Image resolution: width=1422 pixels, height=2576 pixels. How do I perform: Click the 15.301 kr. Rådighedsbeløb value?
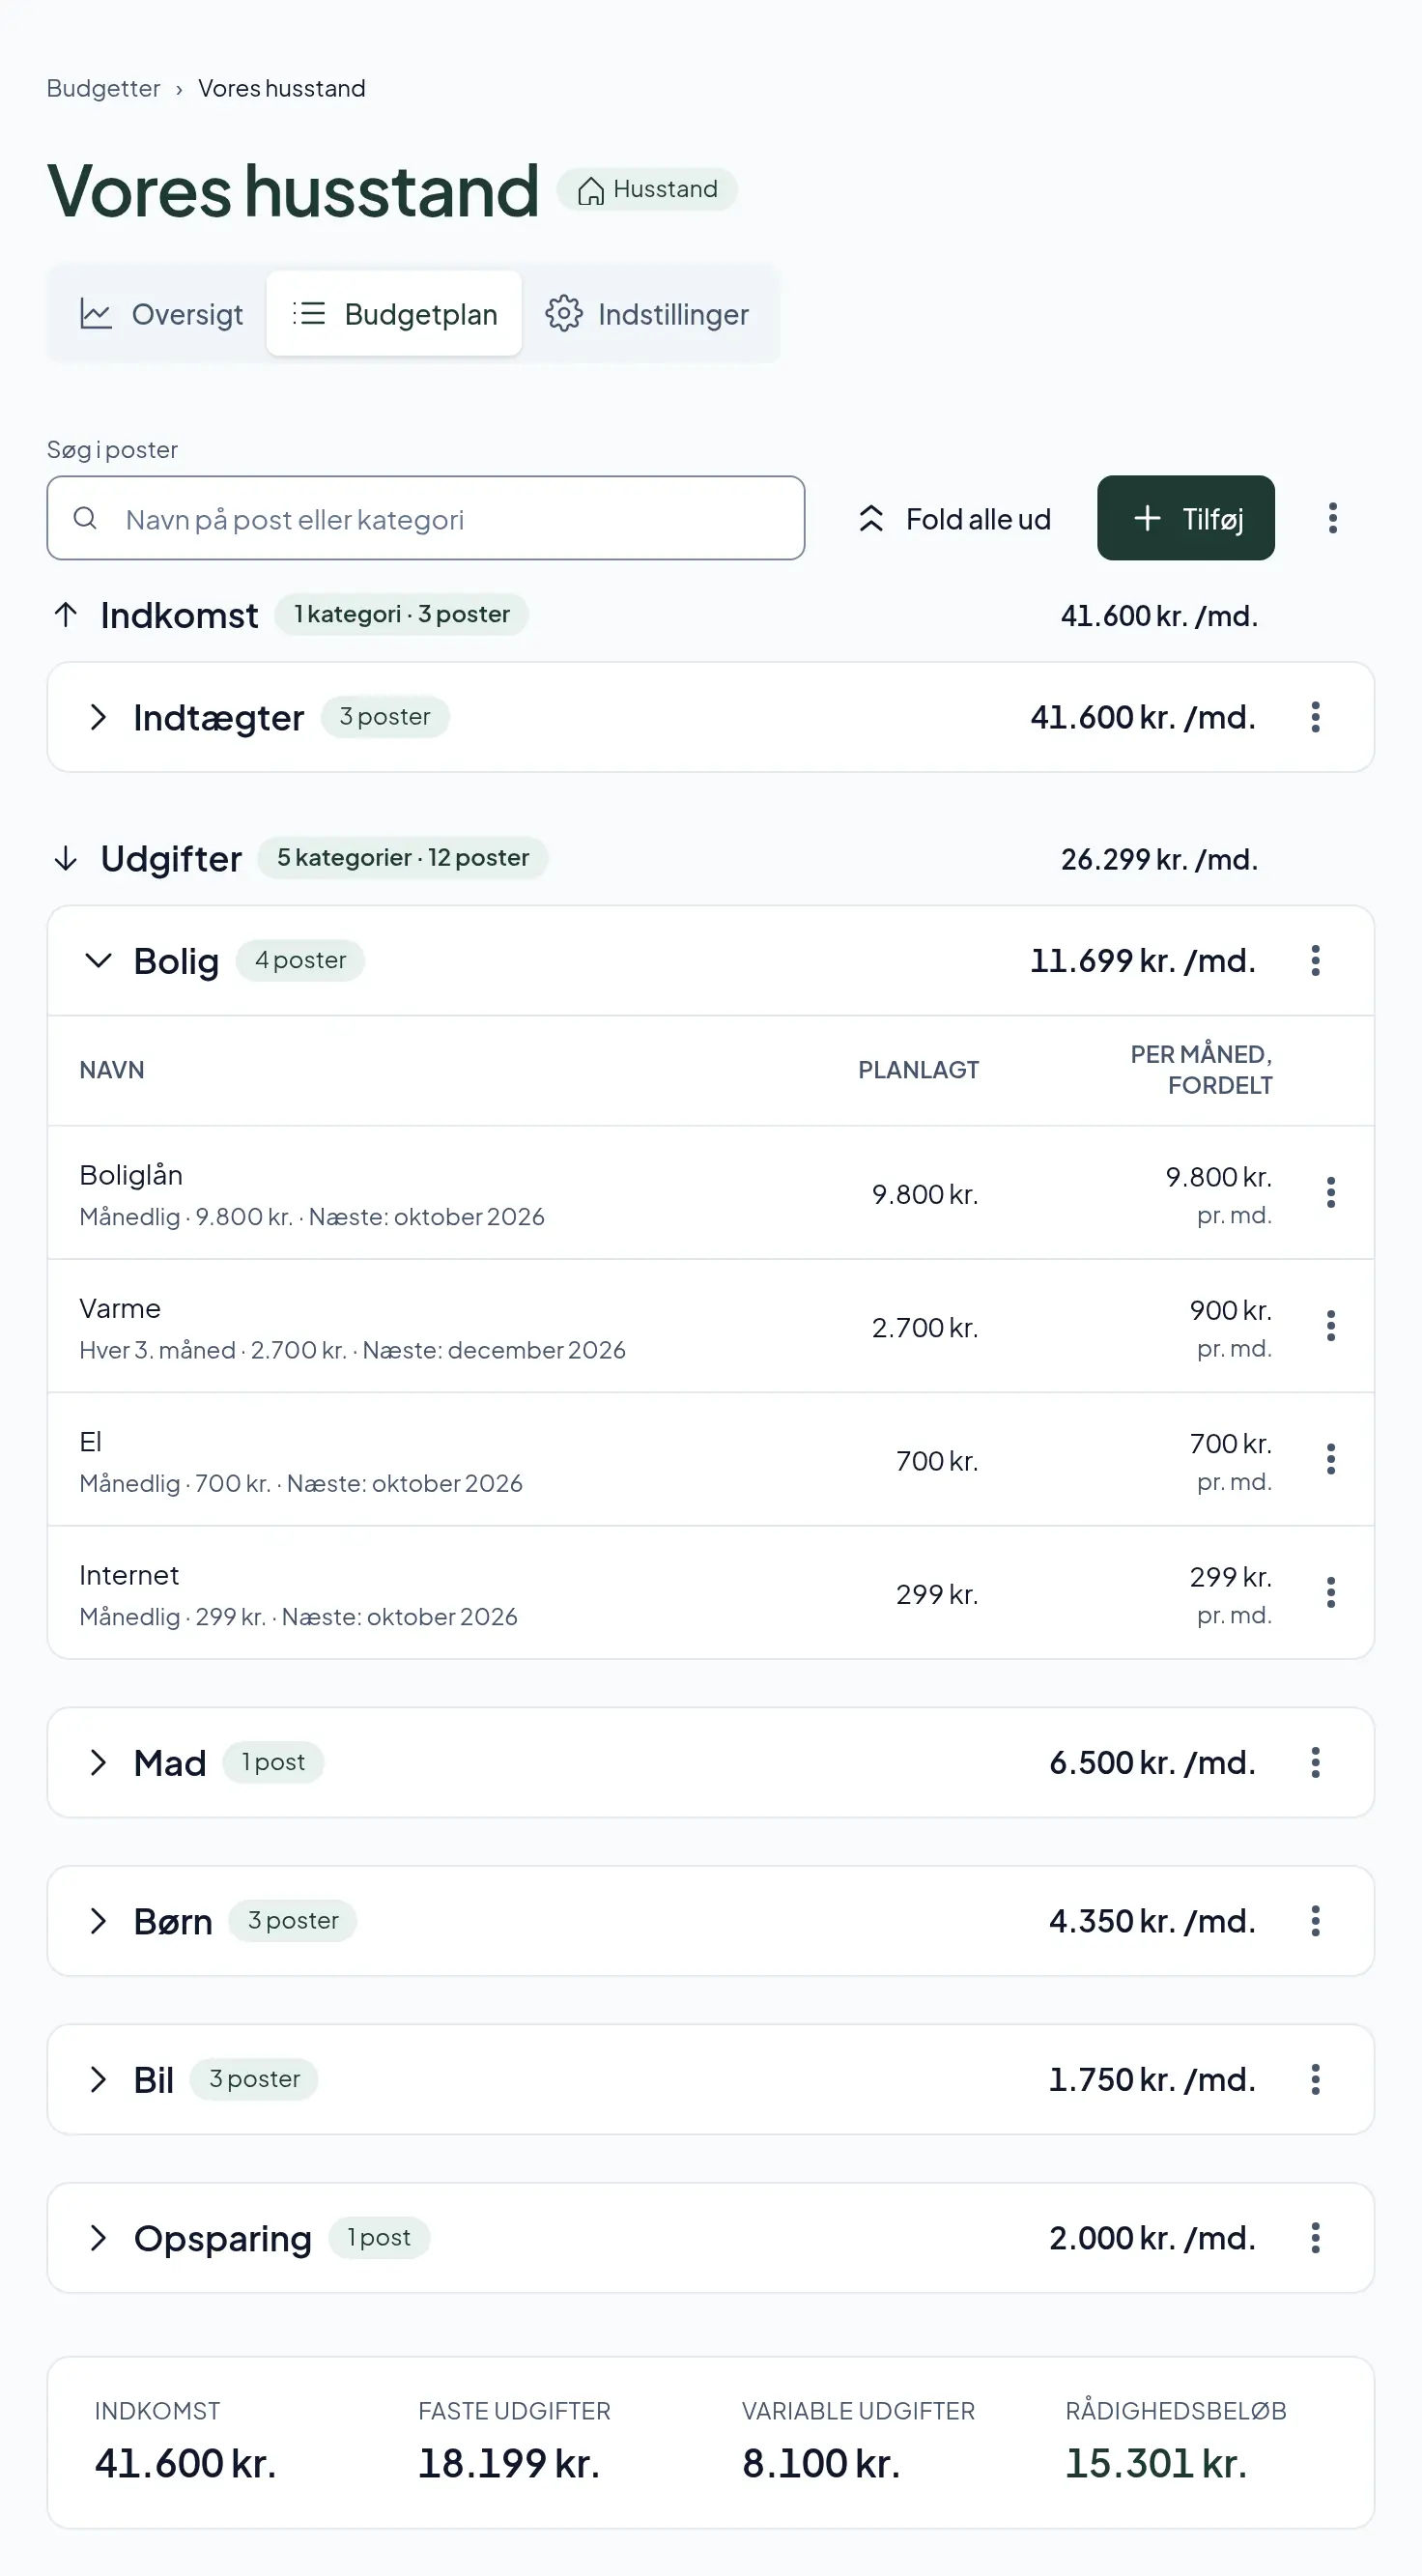click(x=1156, y=2463)
